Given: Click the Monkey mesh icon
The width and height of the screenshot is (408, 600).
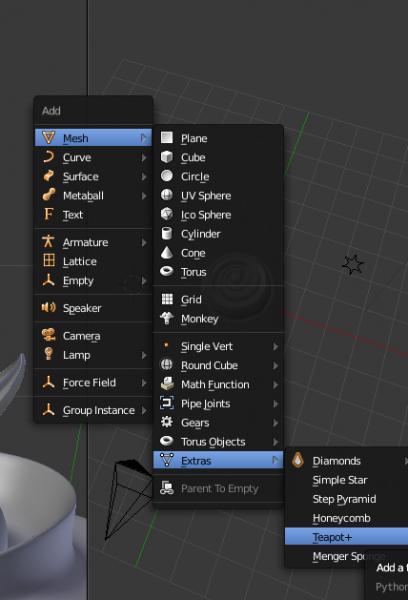Looking at the screenshot, I should tap(167, 318).
